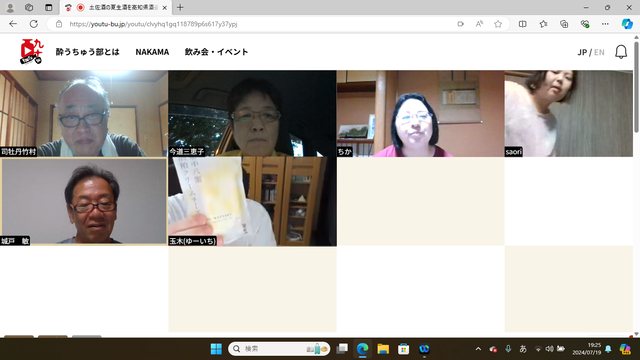Open browser settings and more menu
Image resolution: width=640 pixels, height=360 pixels.
(x=605, y=24)
